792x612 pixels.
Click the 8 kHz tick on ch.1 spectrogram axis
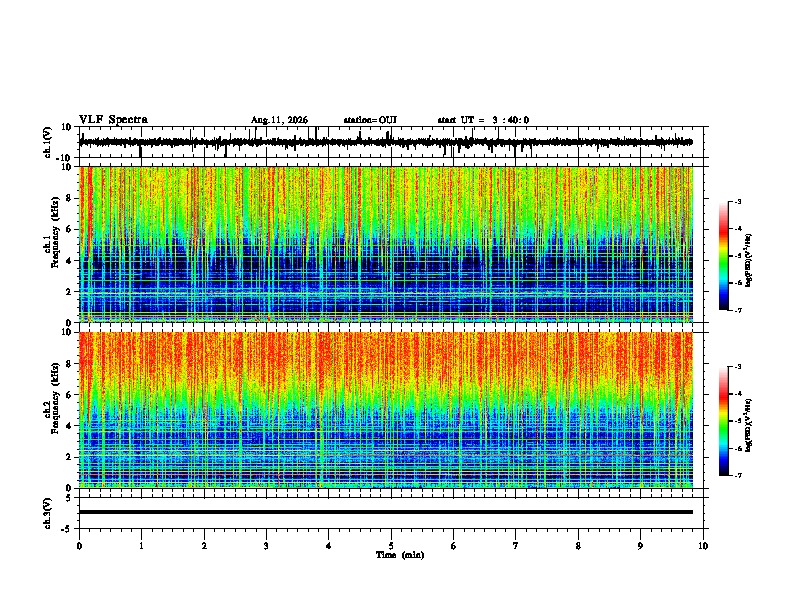(70, 198)
